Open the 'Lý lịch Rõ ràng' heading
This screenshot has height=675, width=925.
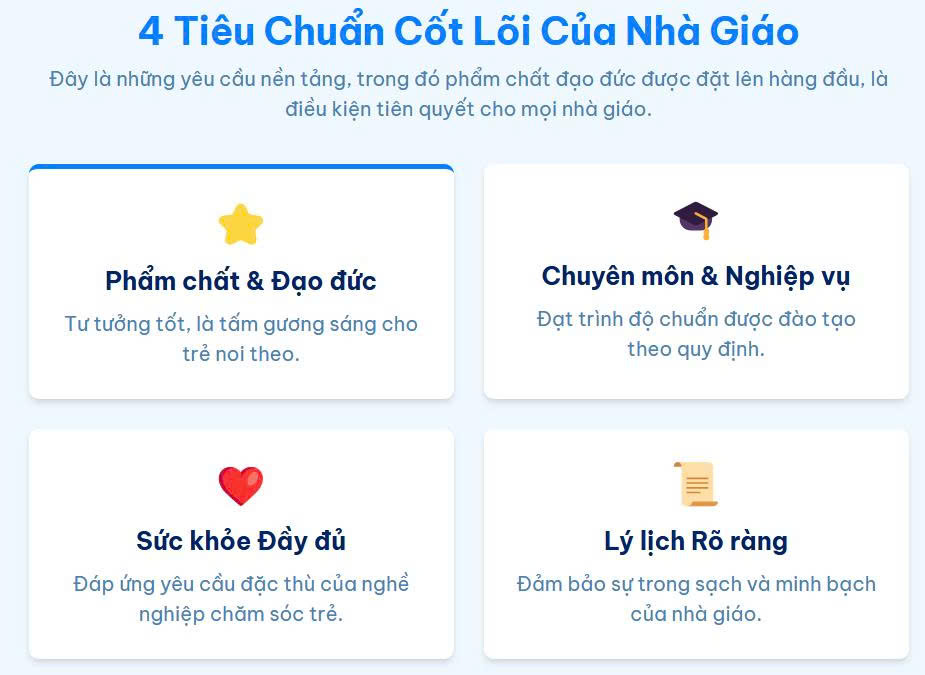696,541
